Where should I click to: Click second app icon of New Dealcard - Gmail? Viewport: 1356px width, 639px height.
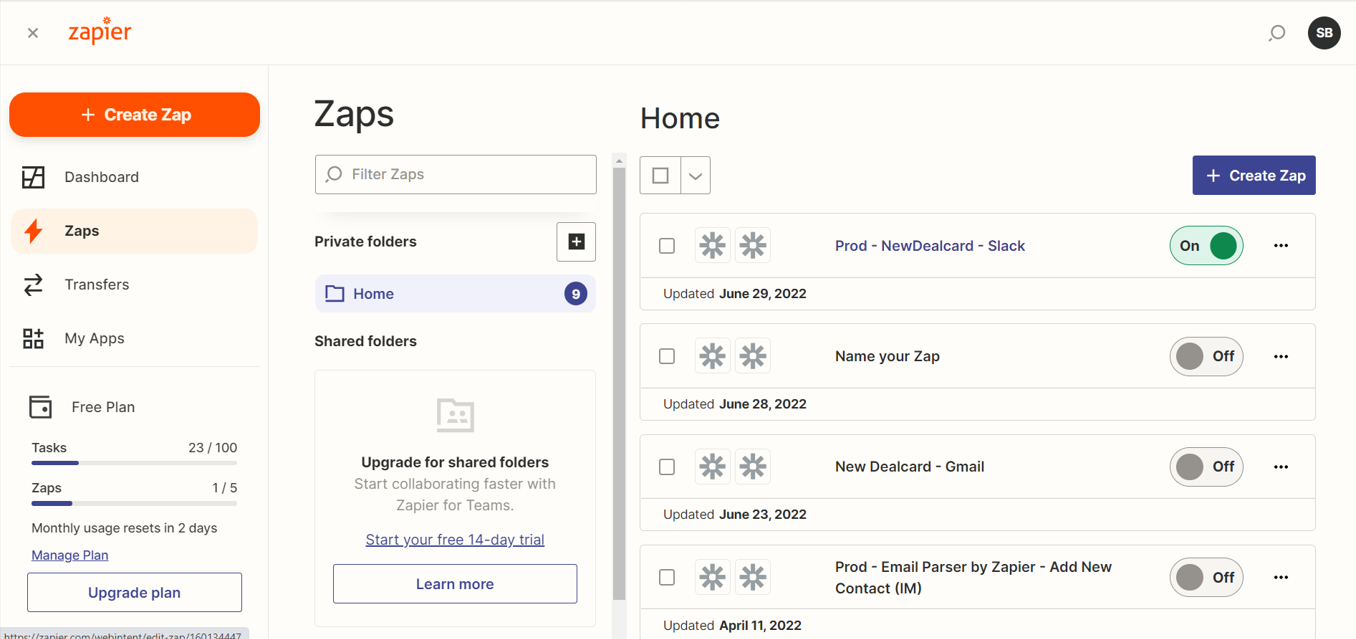(753, 467)
